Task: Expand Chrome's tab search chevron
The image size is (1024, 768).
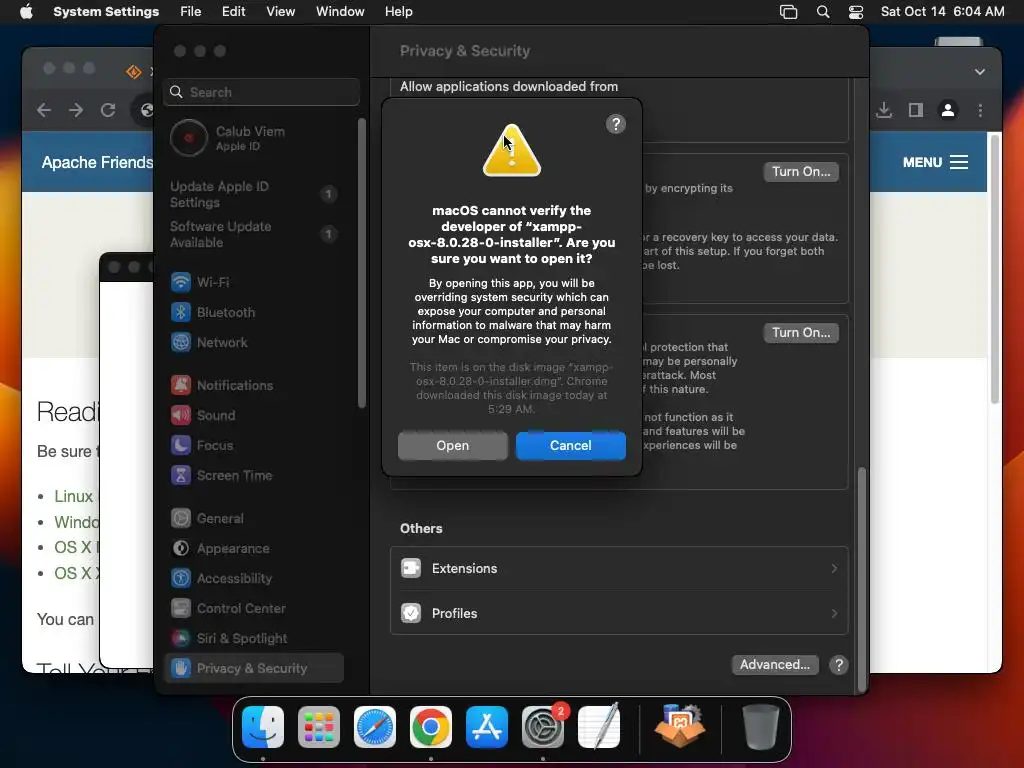Action: point(980,72)
